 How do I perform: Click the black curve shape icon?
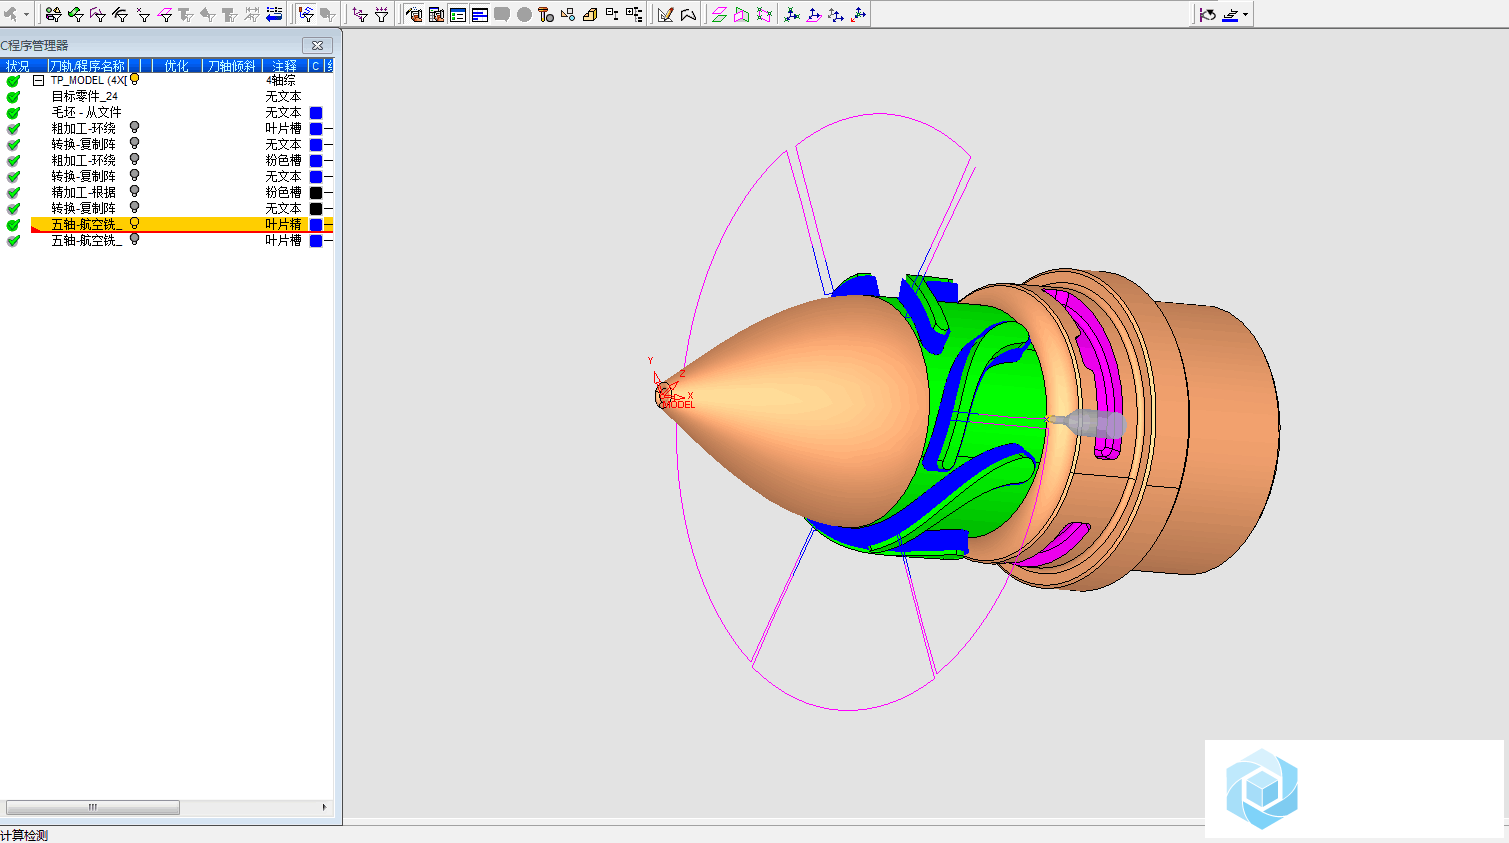[687, 14]
